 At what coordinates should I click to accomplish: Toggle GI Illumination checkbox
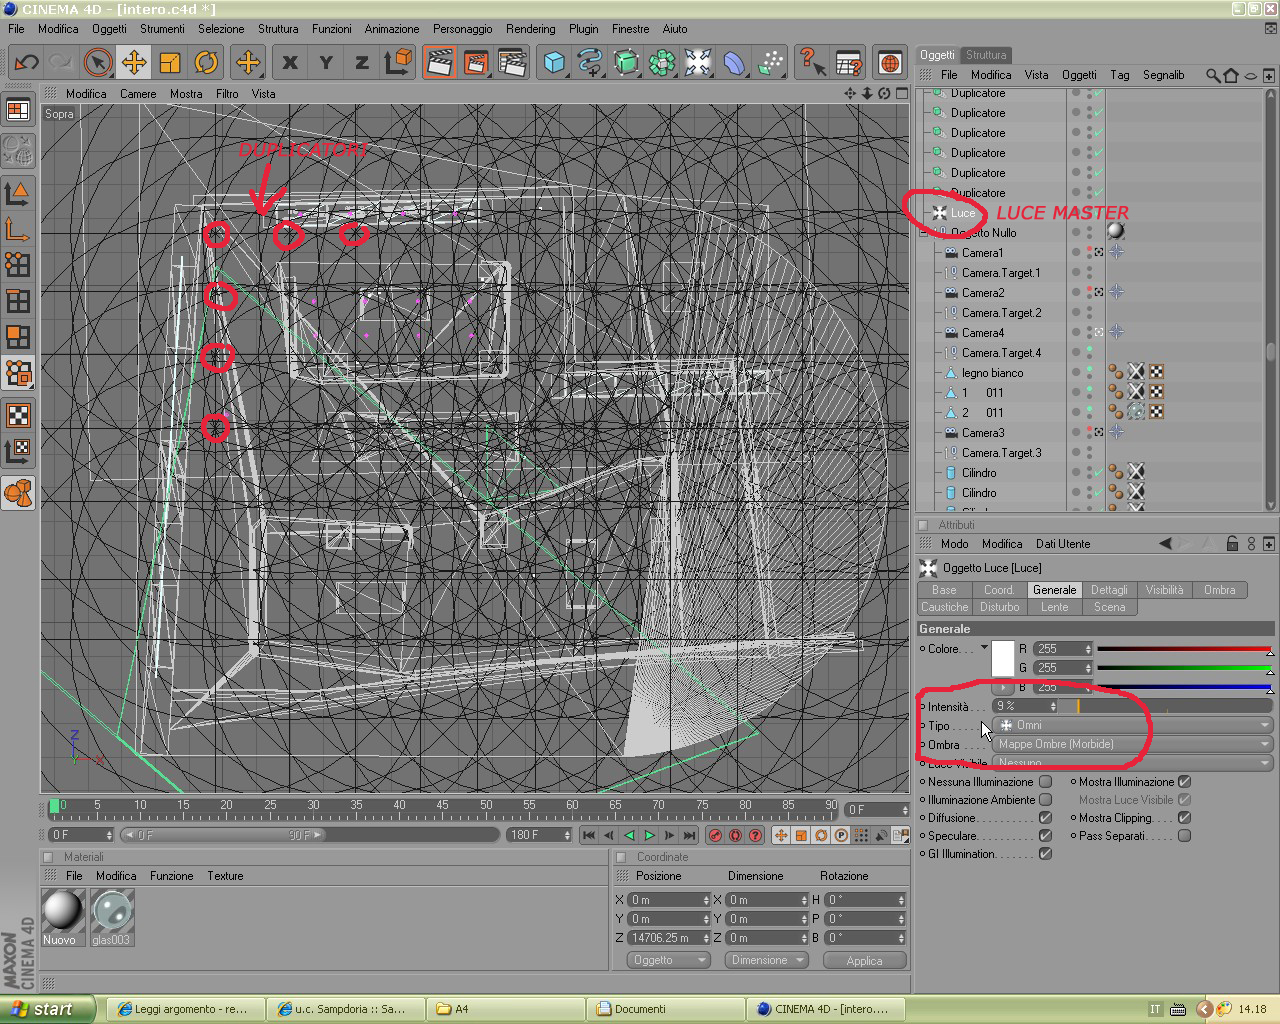click(1045, 854)
